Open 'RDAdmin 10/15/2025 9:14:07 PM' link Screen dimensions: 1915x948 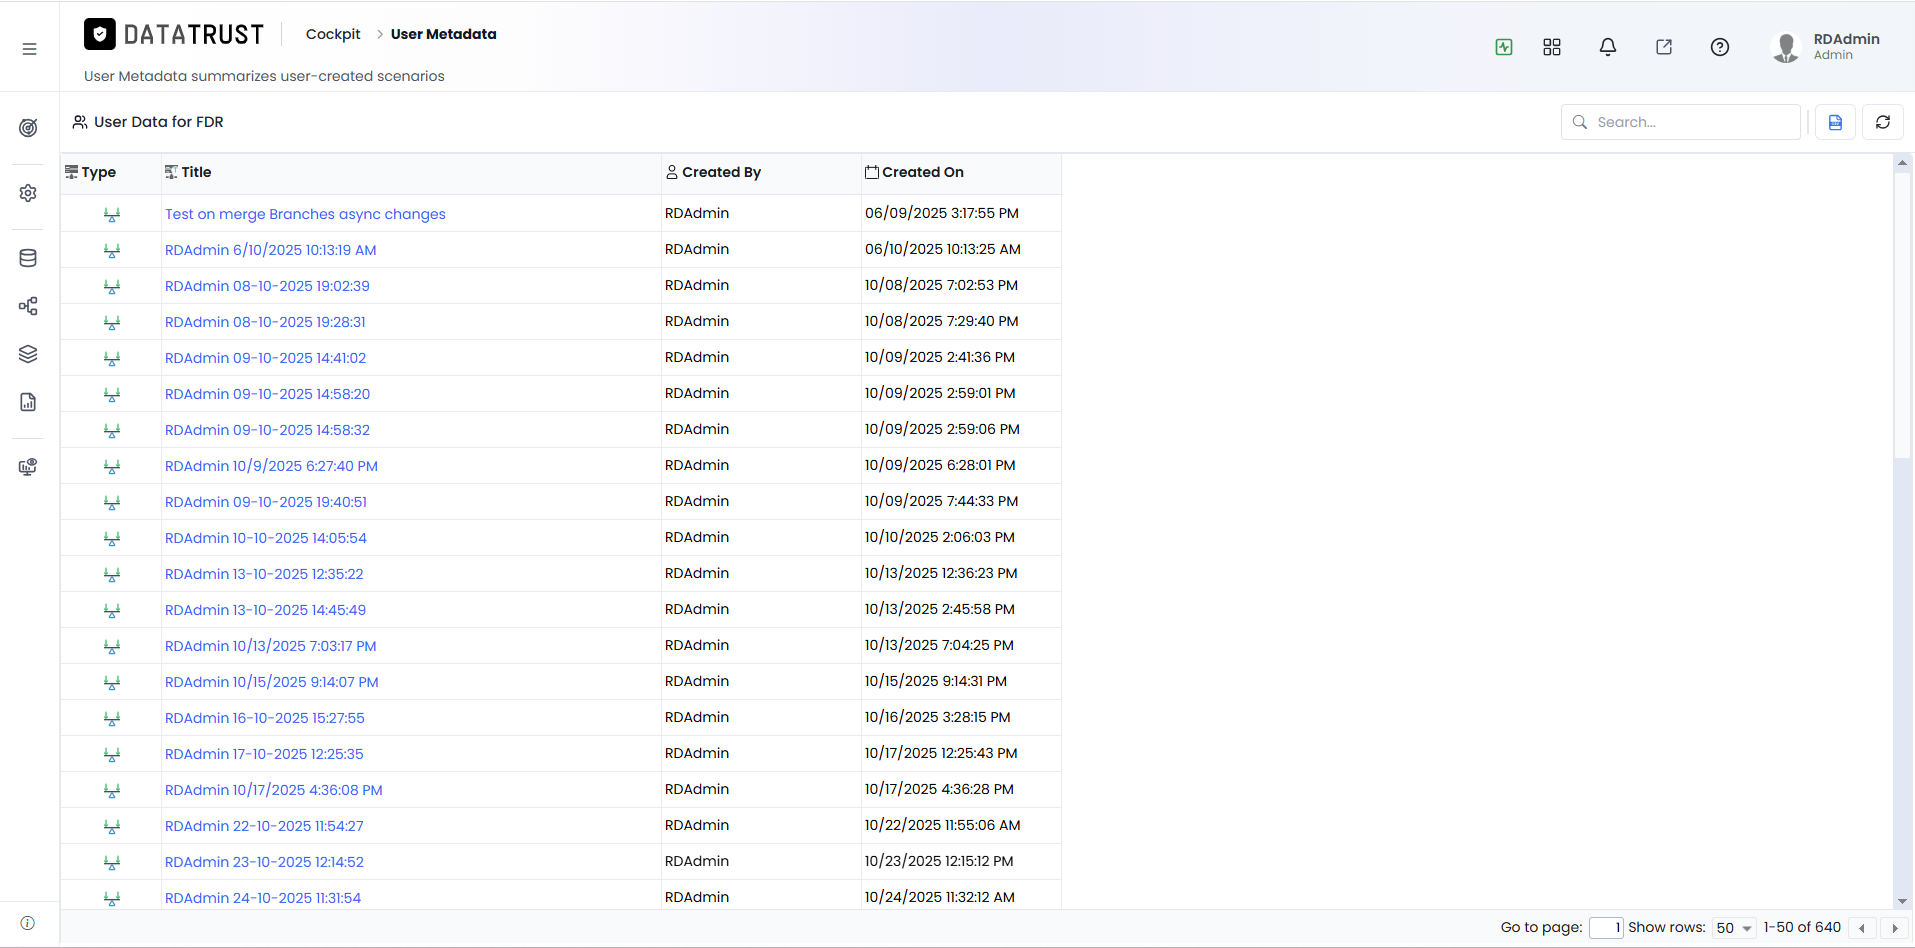pyautogui.click(x=272, y=682)
